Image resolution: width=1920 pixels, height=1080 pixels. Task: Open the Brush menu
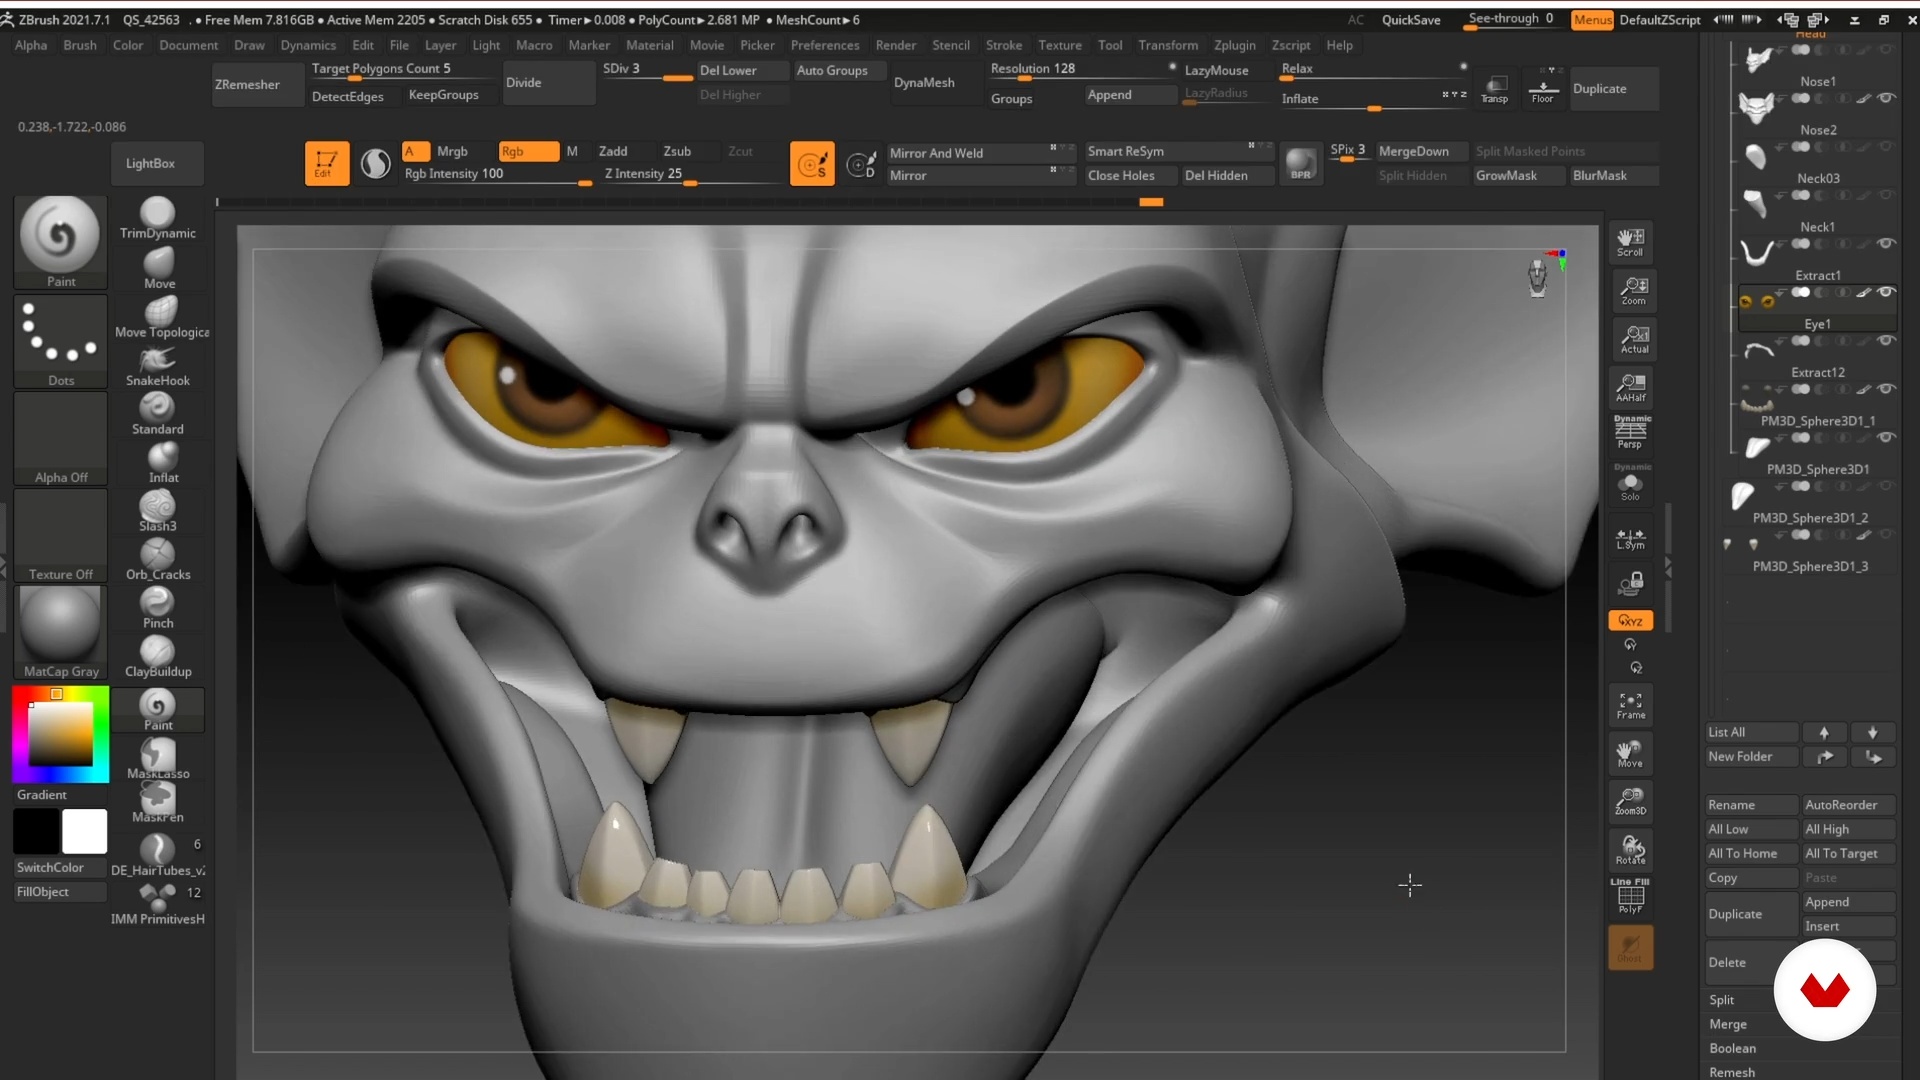80,45
